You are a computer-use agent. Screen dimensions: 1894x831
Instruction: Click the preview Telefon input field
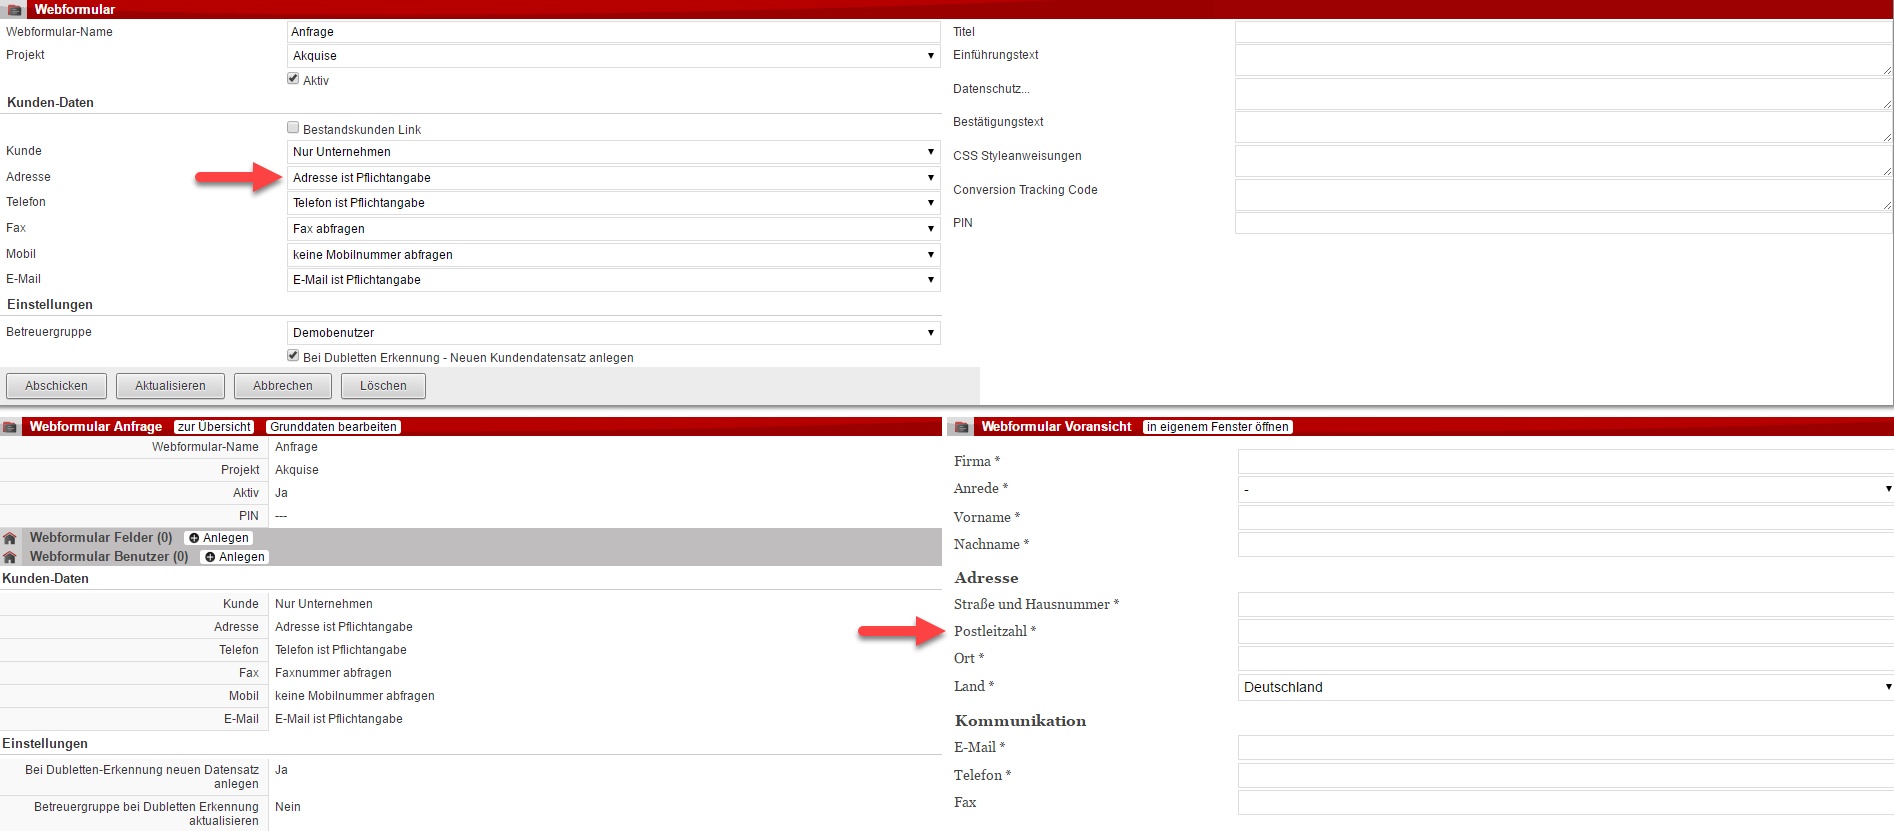(x=1565, y=775)
